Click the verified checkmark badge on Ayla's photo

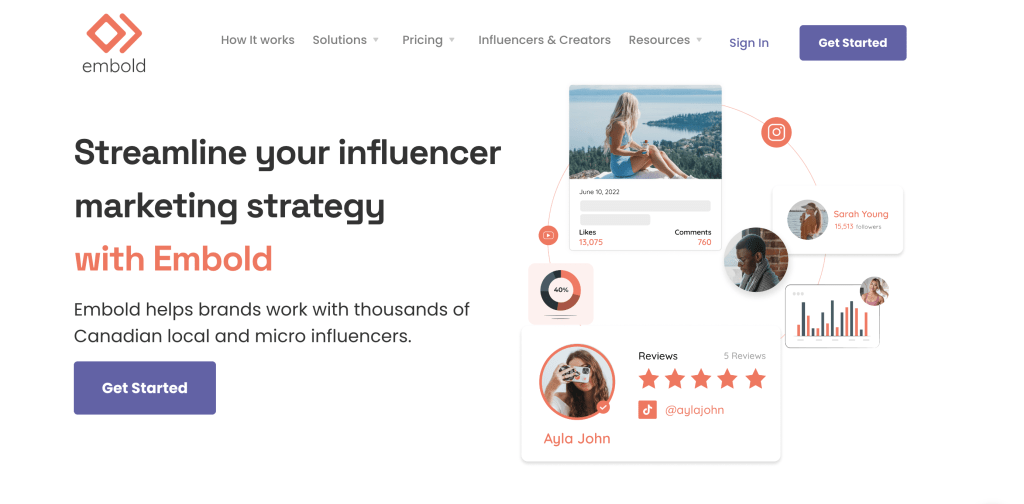pyautogui.click(x=603, y=407)
